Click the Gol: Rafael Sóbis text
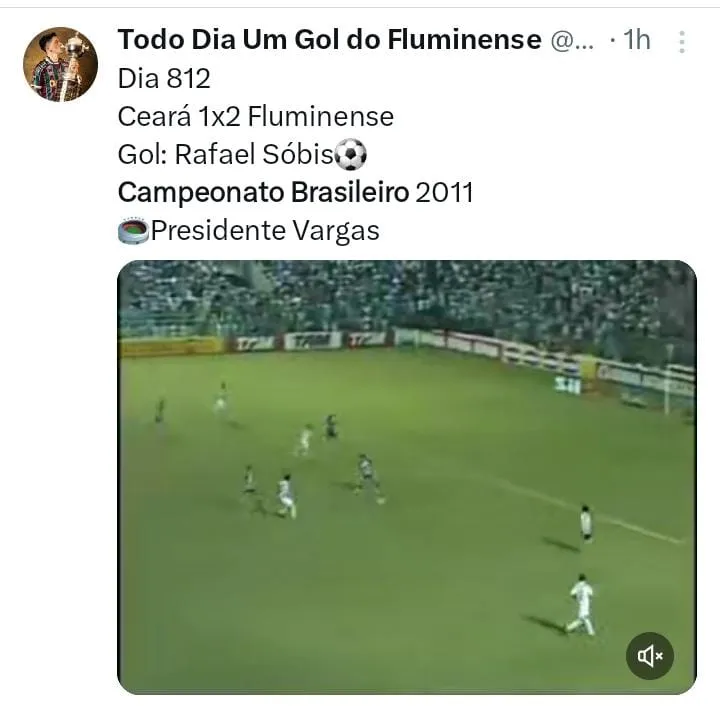The width and height of the screenshot is (720, 706). (225, 154)
